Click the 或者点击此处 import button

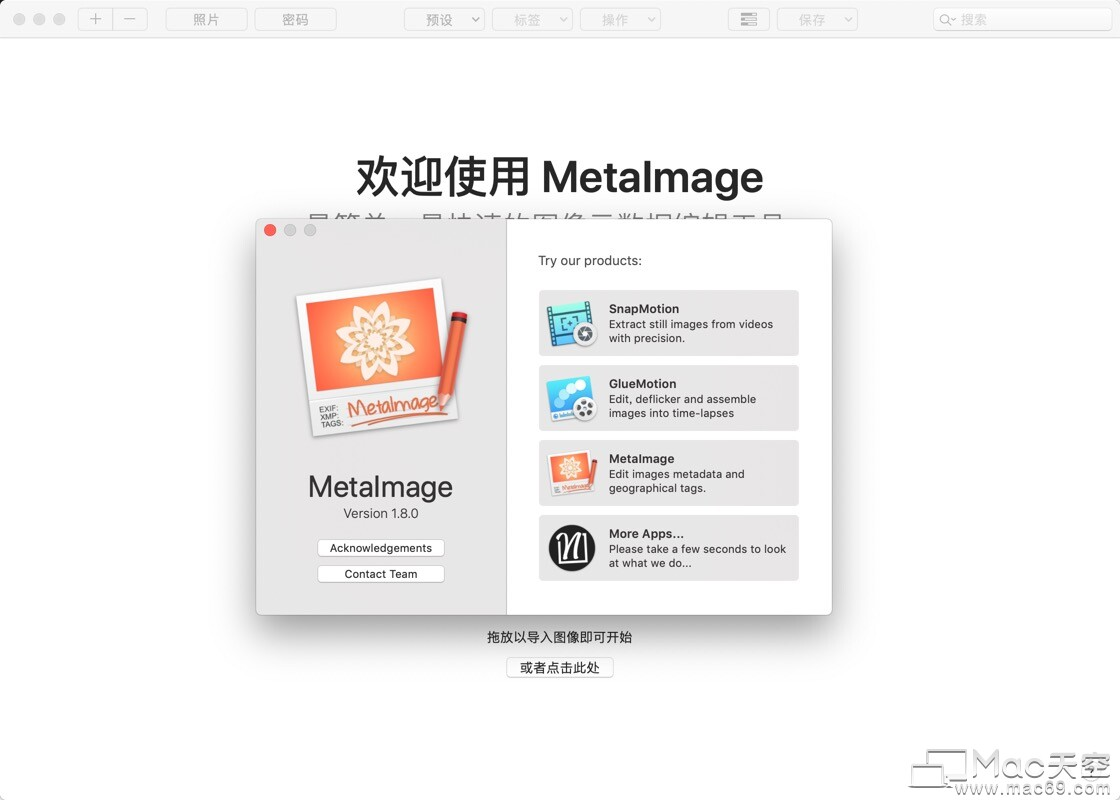560,668
